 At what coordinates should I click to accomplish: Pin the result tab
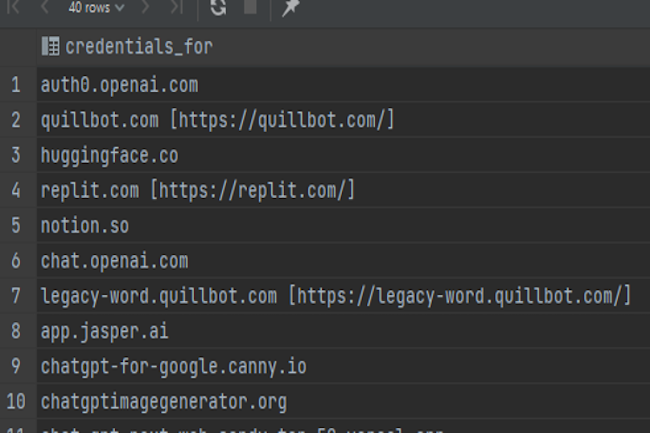290,8
